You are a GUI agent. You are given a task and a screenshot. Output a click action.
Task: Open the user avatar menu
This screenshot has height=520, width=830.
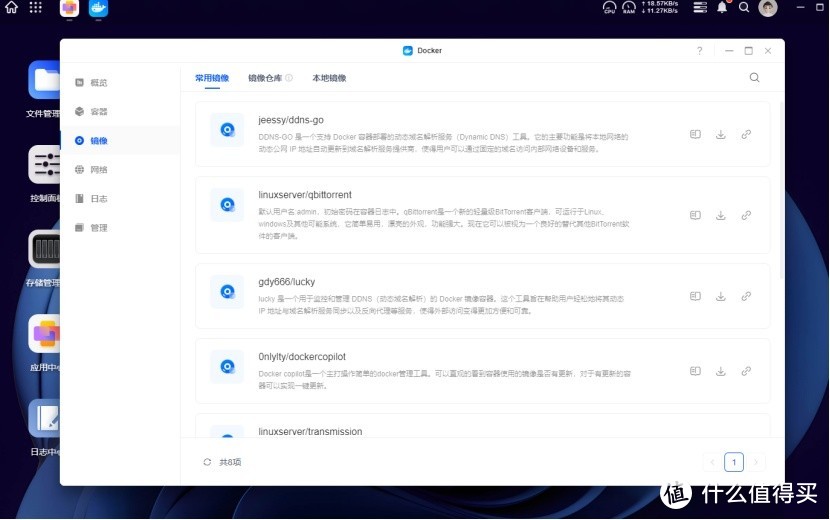pyautogui.click(x=768, y=7)
